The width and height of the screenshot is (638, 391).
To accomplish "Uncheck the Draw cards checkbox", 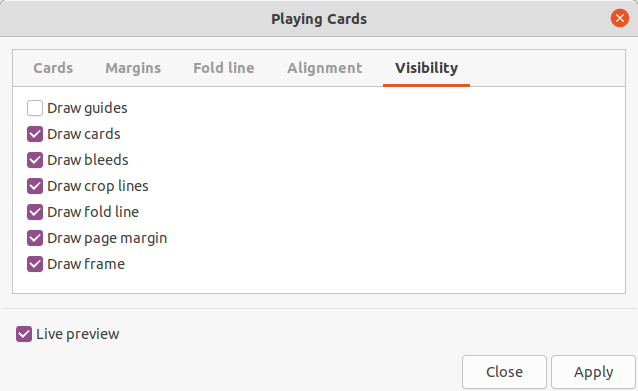I will coord(35,134).
